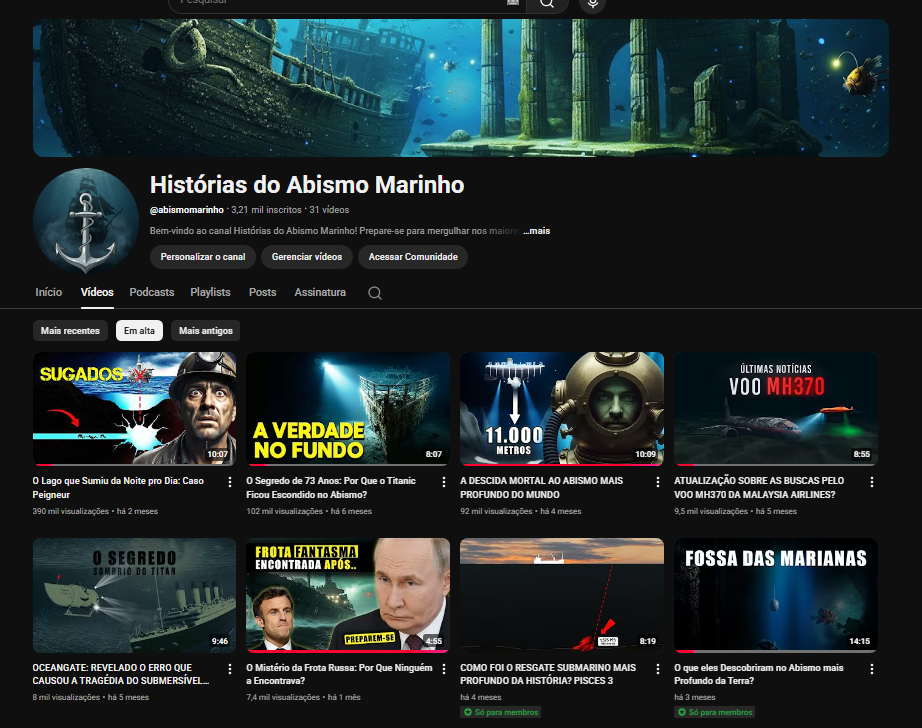This screenshot has width=922, height=728.
Task: Click Personalizar o canal button
Action: tap(203, 257)
